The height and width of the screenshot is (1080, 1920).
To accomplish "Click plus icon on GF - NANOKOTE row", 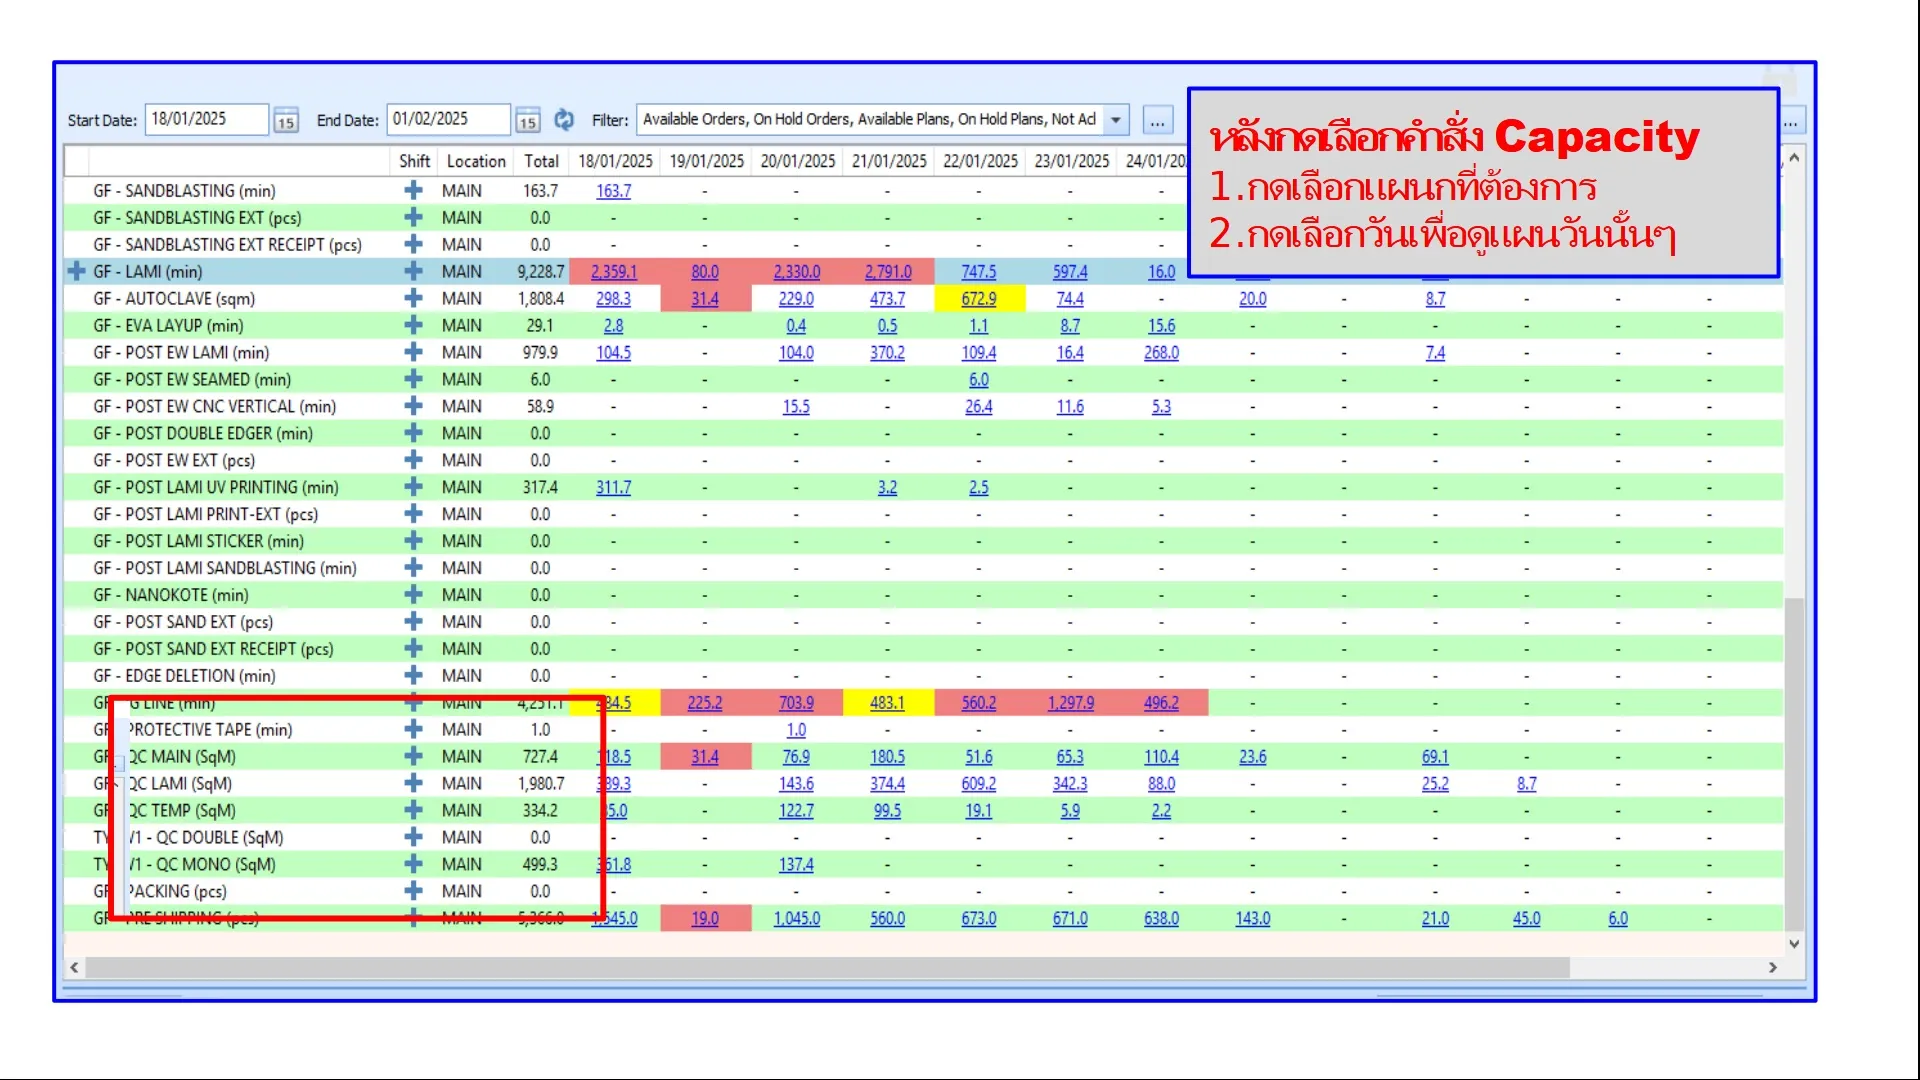I will click(413, 595).
